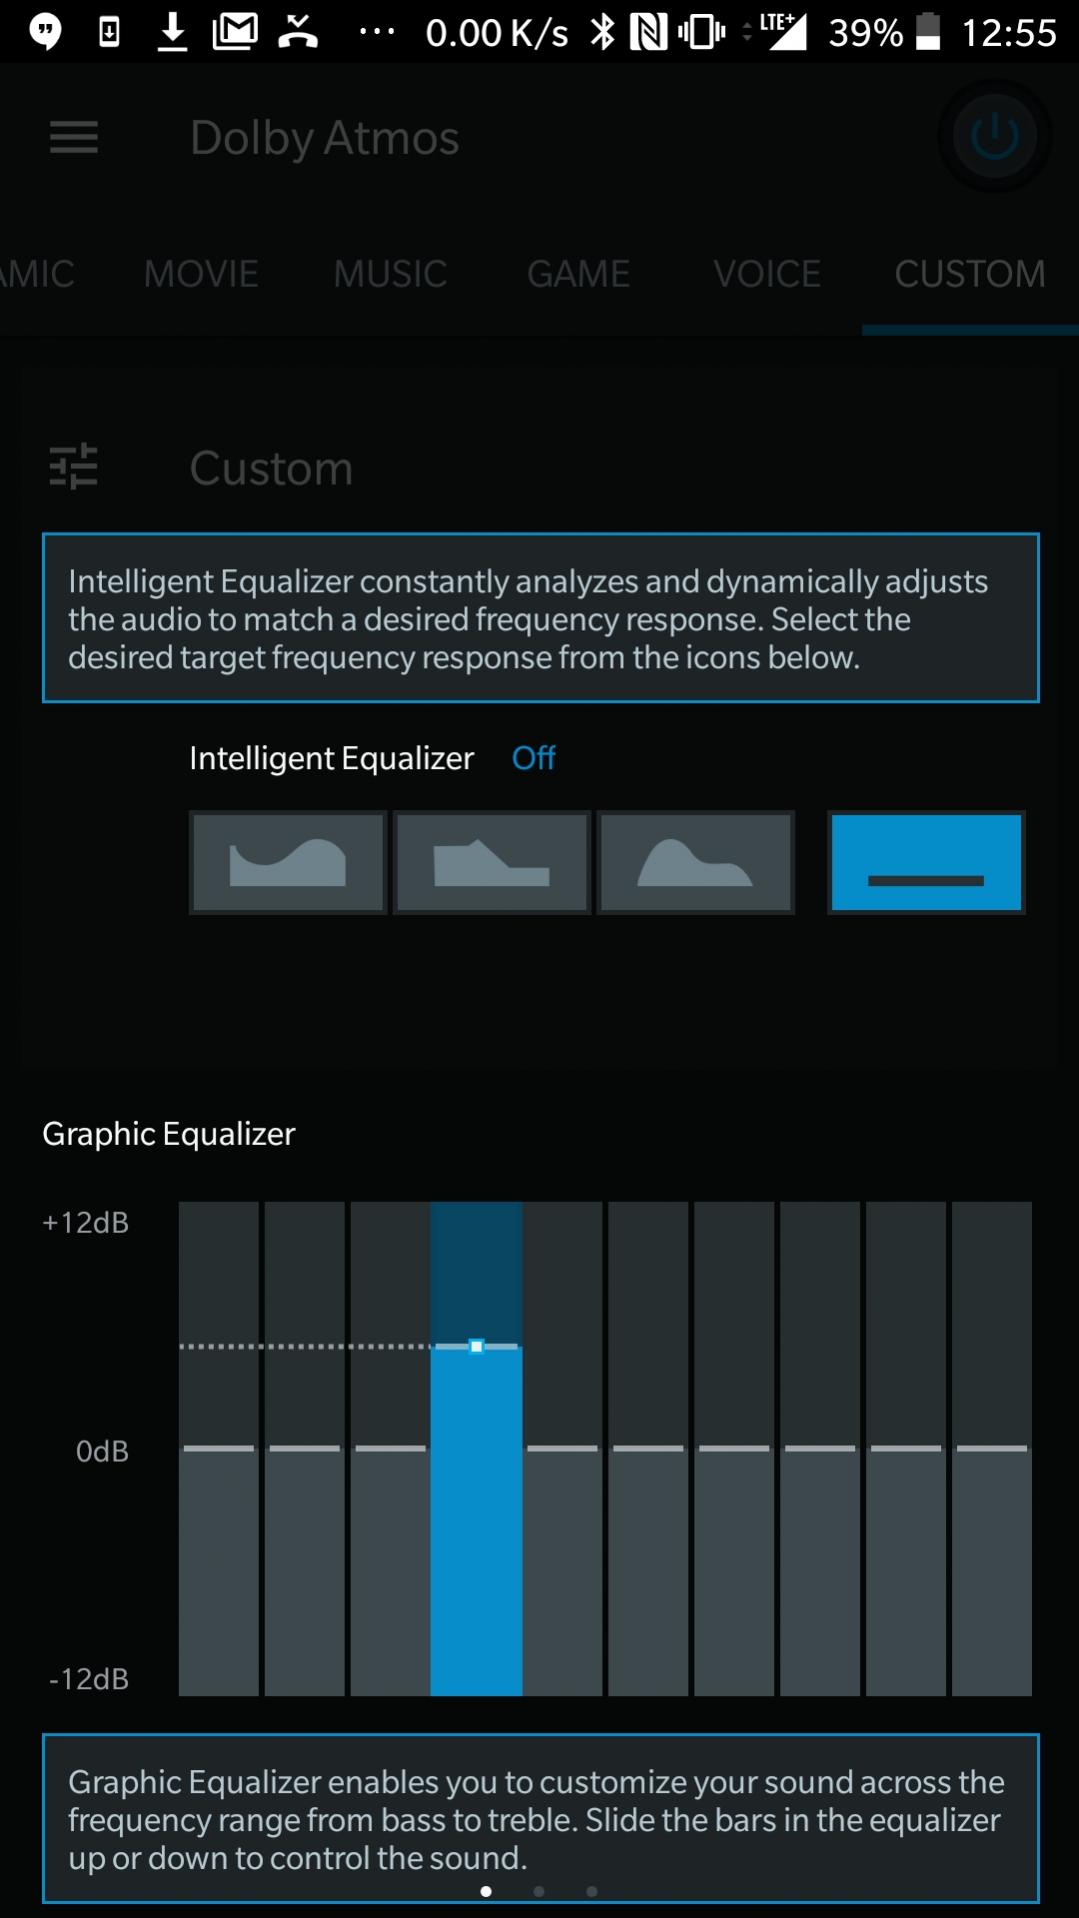Switch to the Movie tab

pos(201,274)
